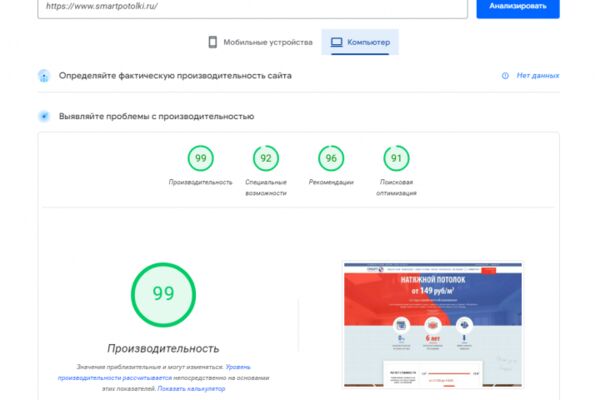Click the Специальные возможности label
600x400 pixels.
[266, 188]
